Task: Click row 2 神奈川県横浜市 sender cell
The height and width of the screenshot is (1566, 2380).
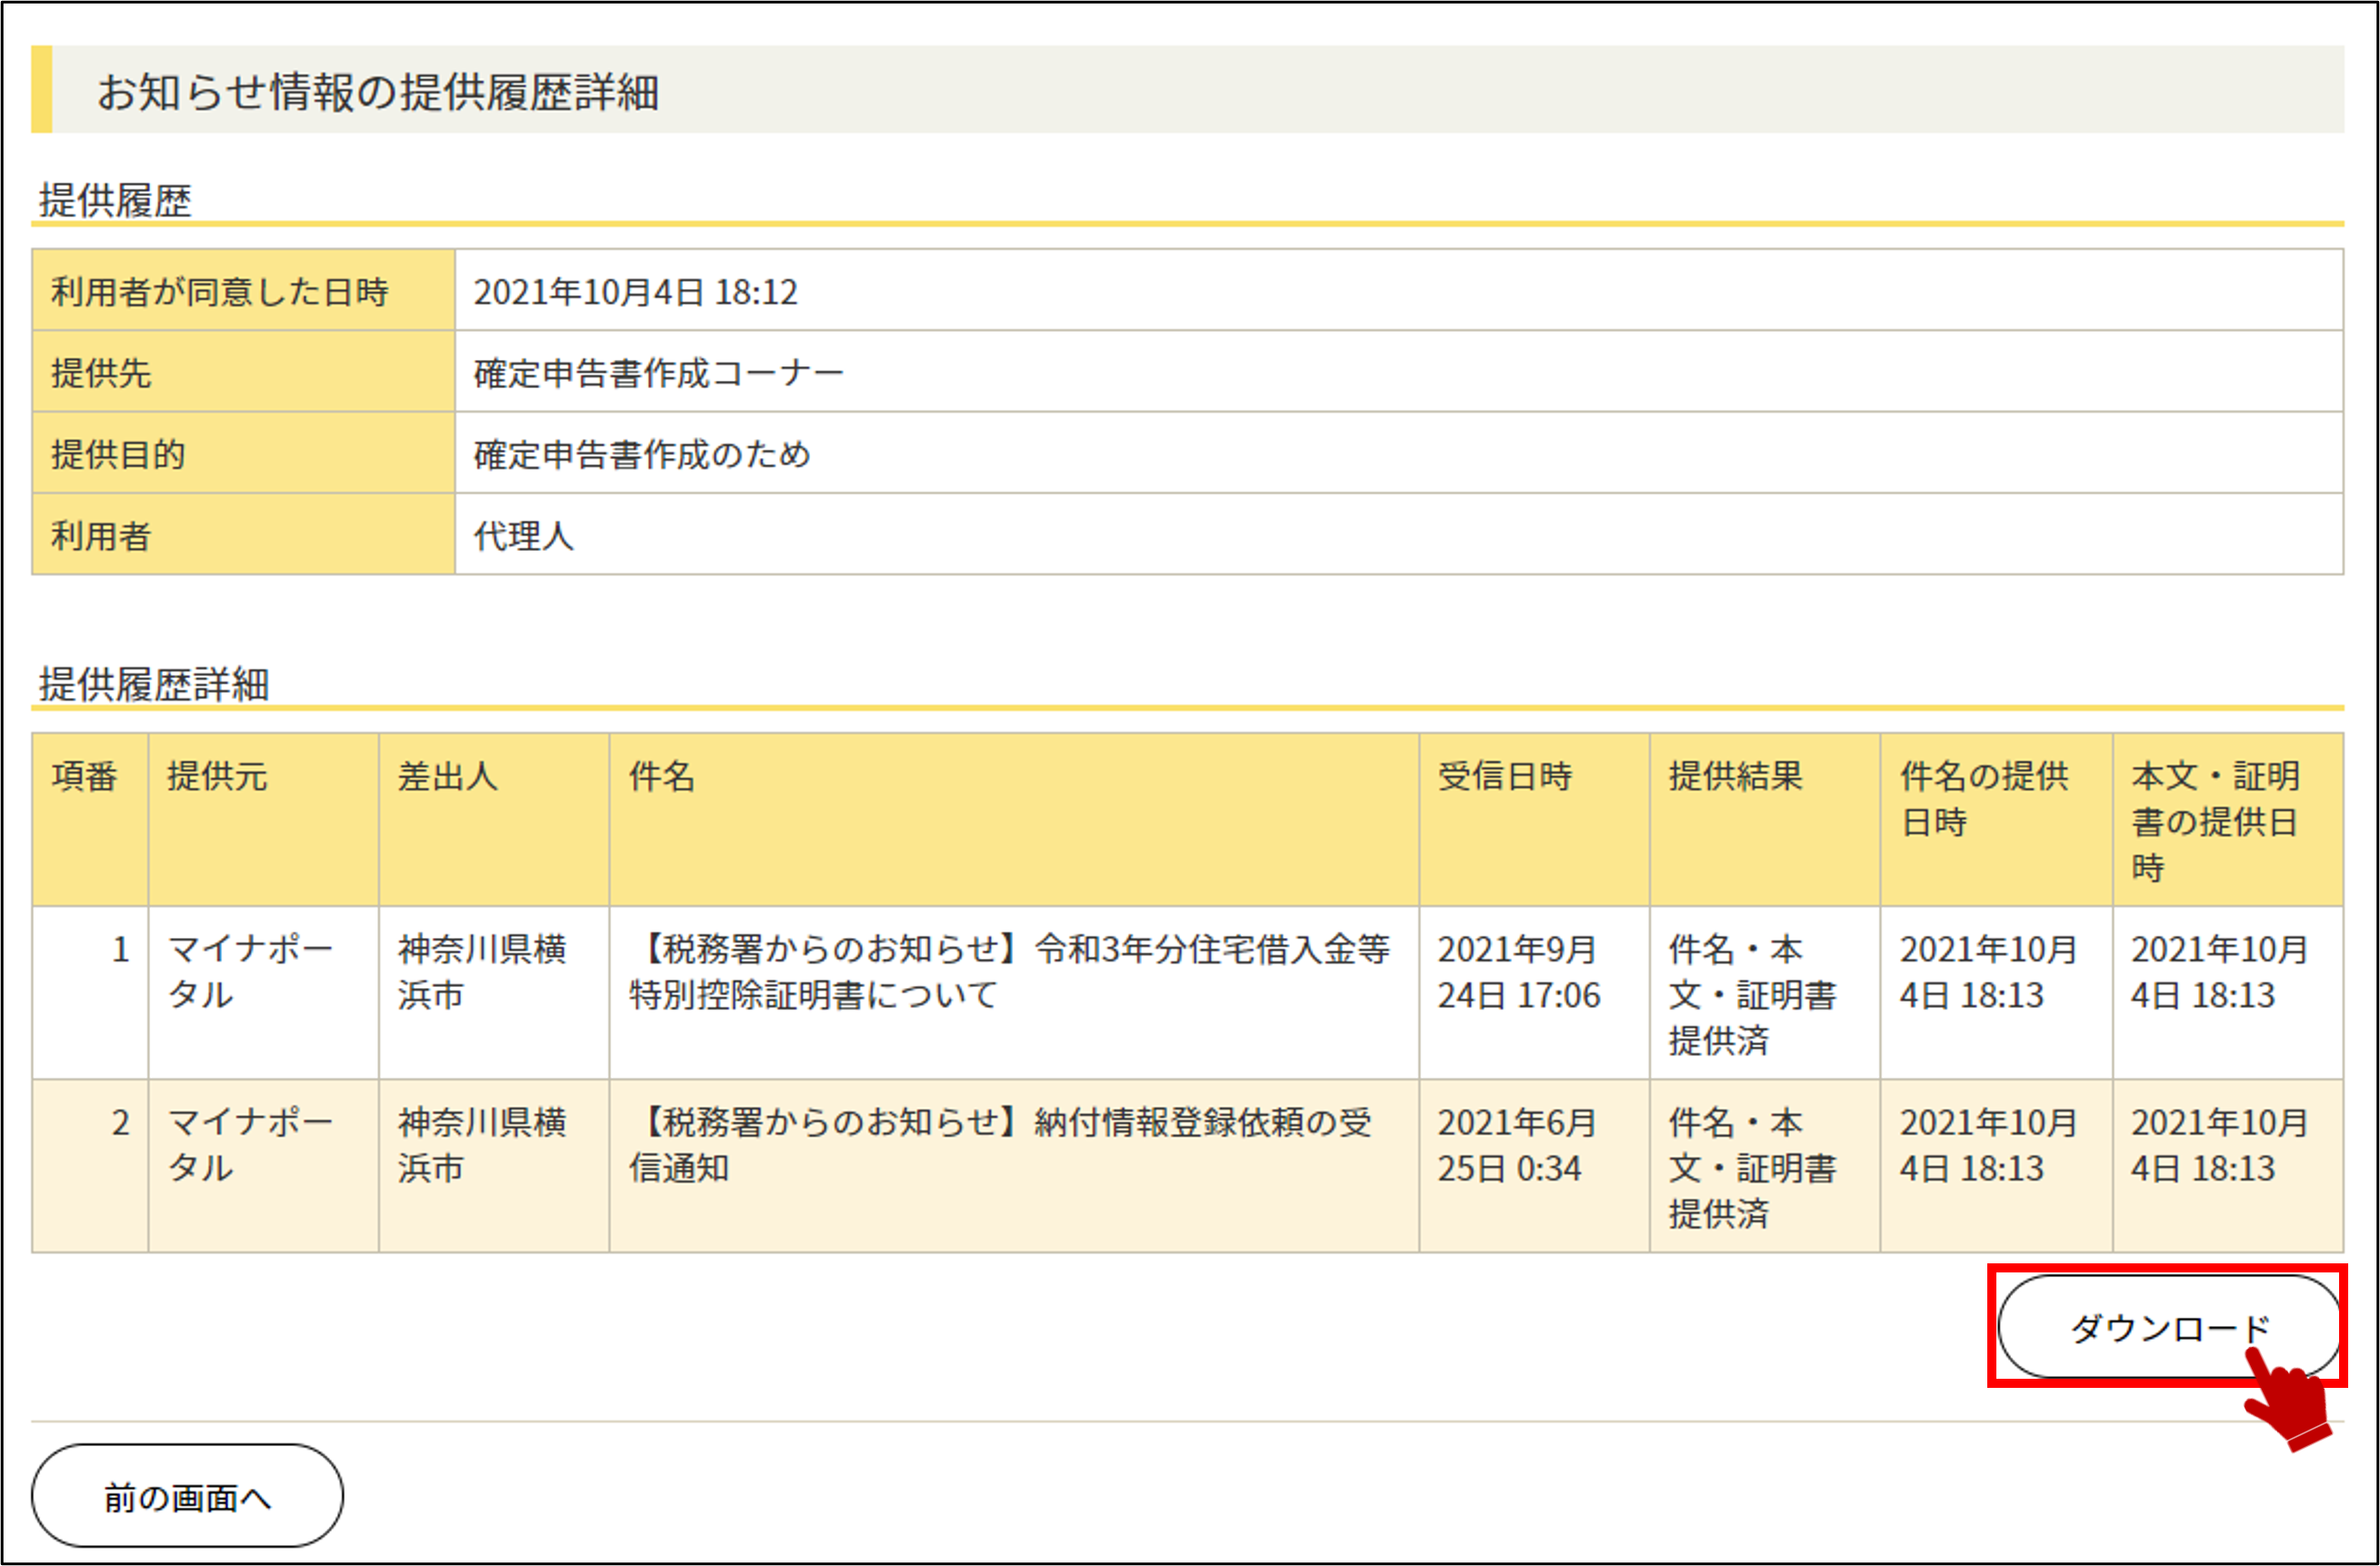Action: pyautogui.click(x=494, y=1165)
